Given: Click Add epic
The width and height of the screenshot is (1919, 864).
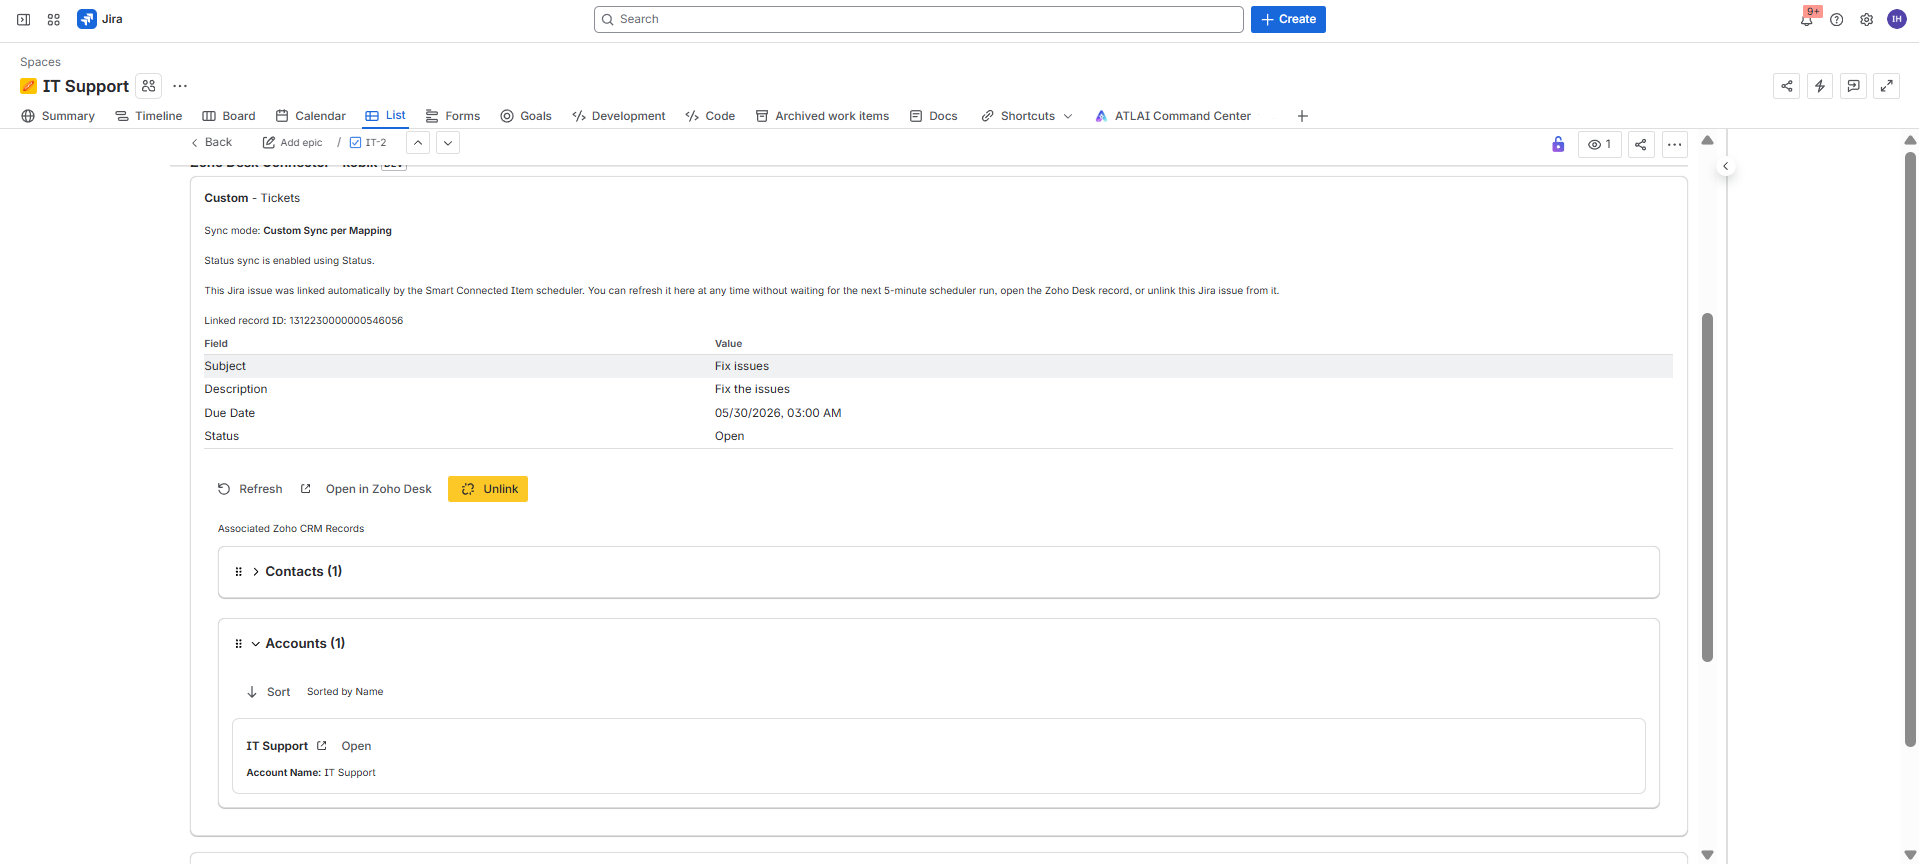Looking at the screenshot, I should click(292, 143).
